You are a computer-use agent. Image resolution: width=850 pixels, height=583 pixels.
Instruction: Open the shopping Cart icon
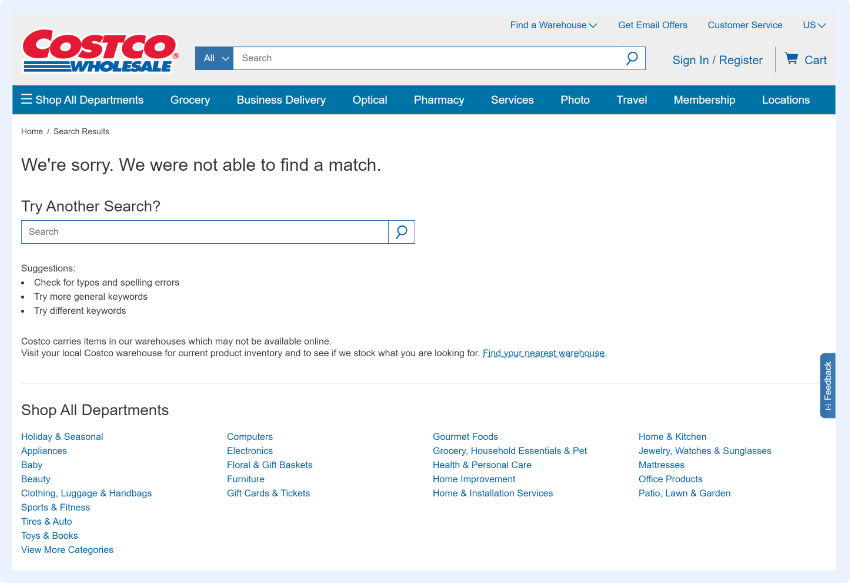792,59
